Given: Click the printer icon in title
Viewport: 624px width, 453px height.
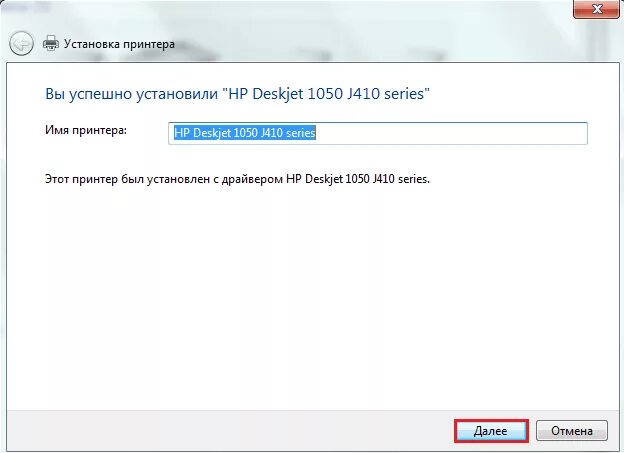Looking at the screenshot, I should click(x=51, y=43).
